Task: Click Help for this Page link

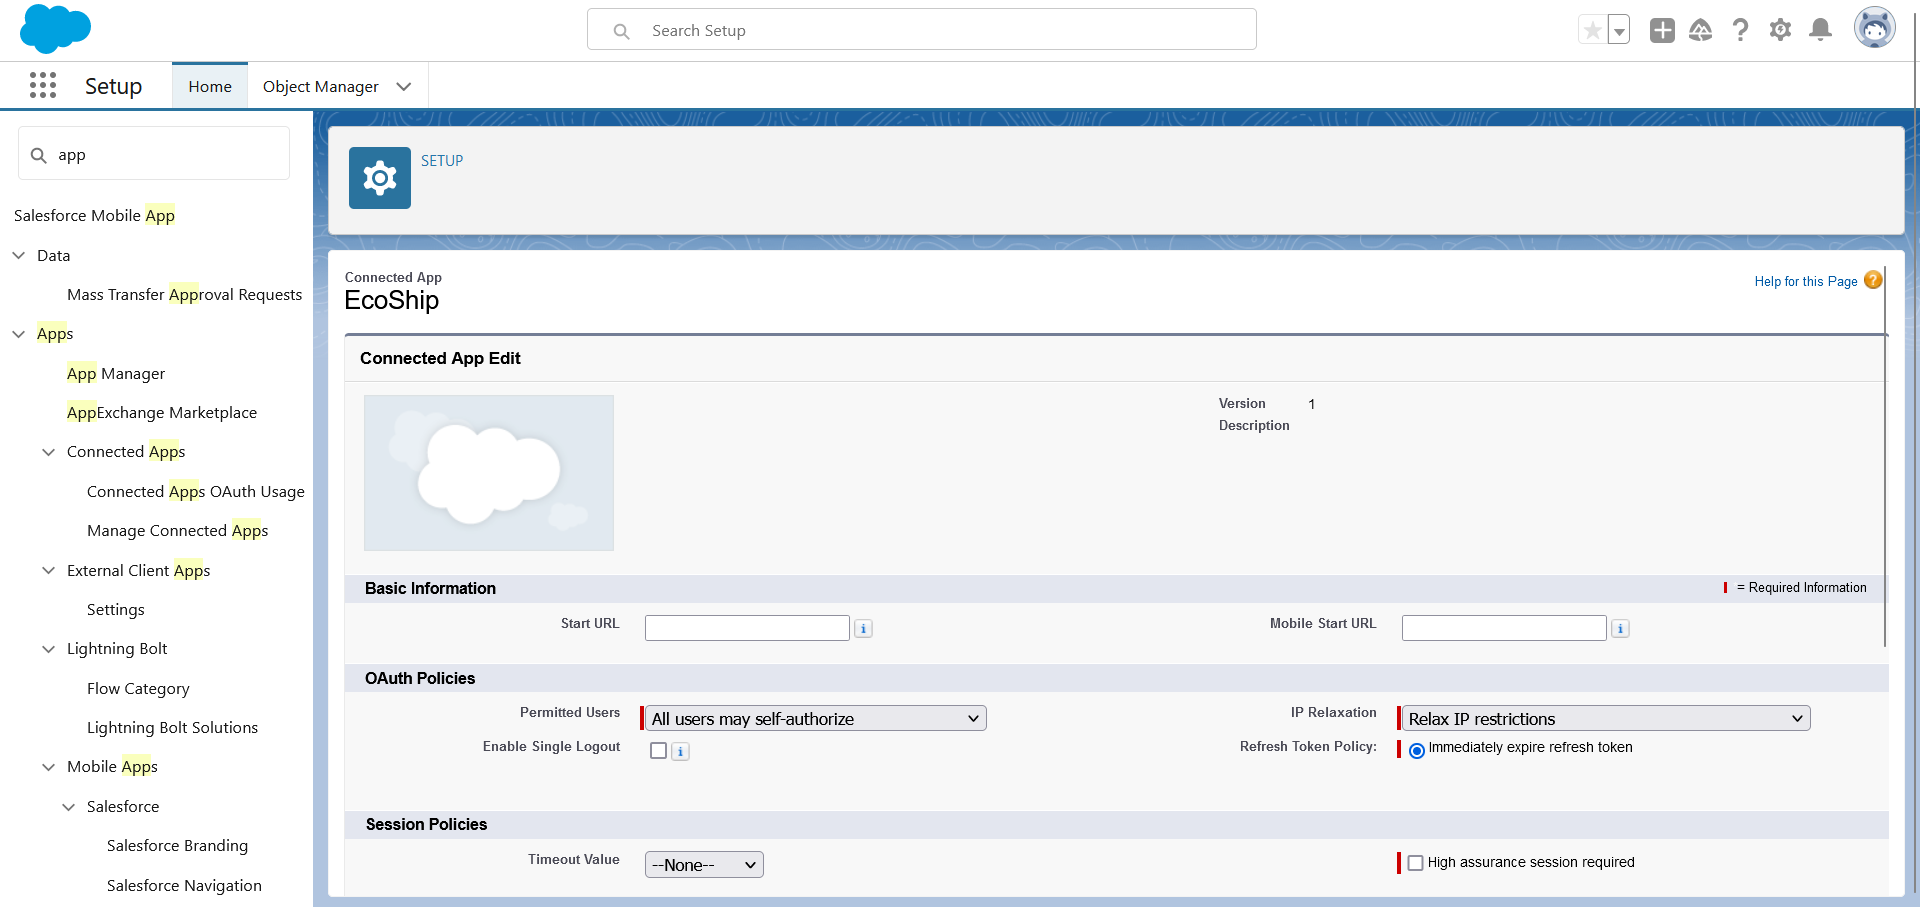Action: [x=1805, y=282]
